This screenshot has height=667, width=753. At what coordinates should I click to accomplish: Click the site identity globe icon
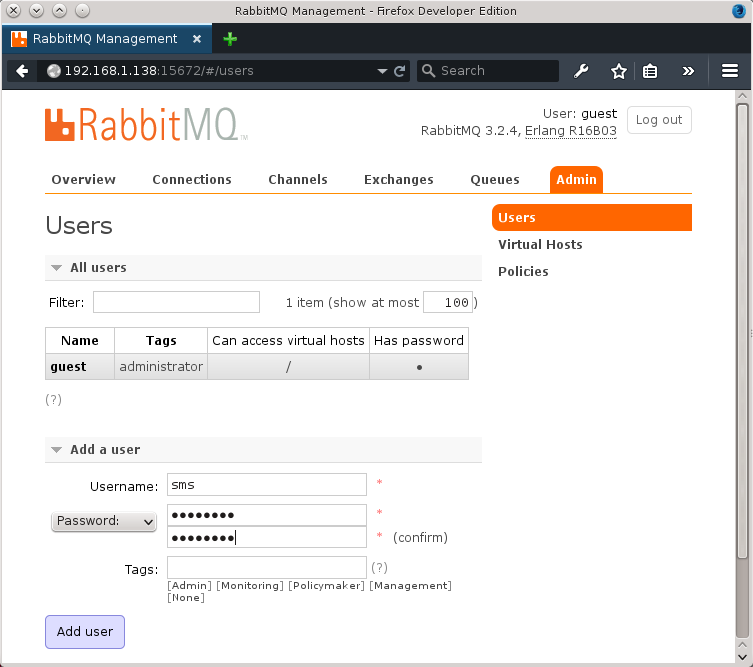click(x=54, y=71)
